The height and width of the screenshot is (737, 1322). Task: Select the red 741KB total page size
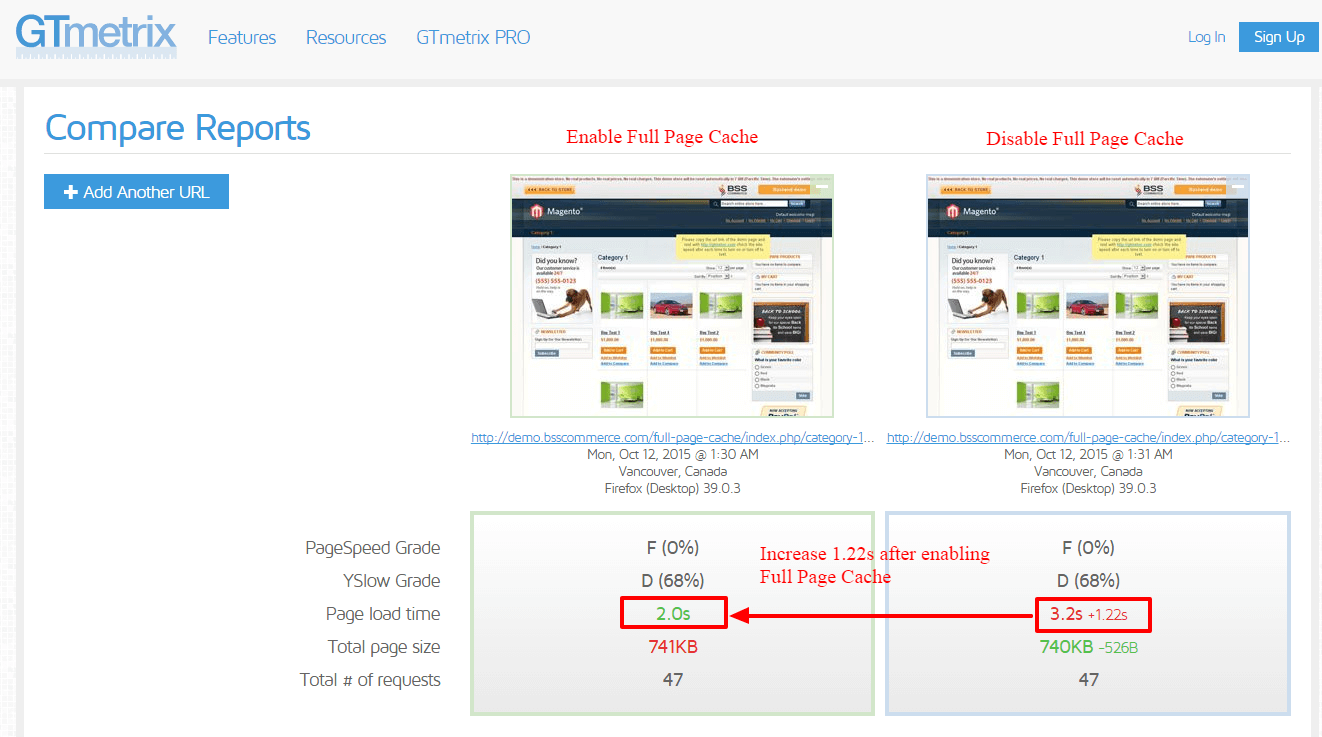tap(673, 647)
